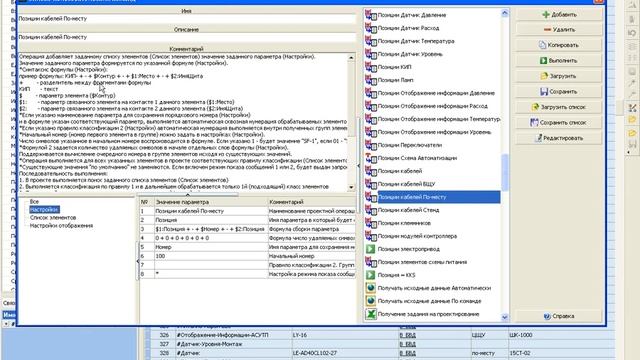The height and width of the screenshot is (360, 640).
Task: Click cell 15СТ-02 in background table
Action: point(561,353)
